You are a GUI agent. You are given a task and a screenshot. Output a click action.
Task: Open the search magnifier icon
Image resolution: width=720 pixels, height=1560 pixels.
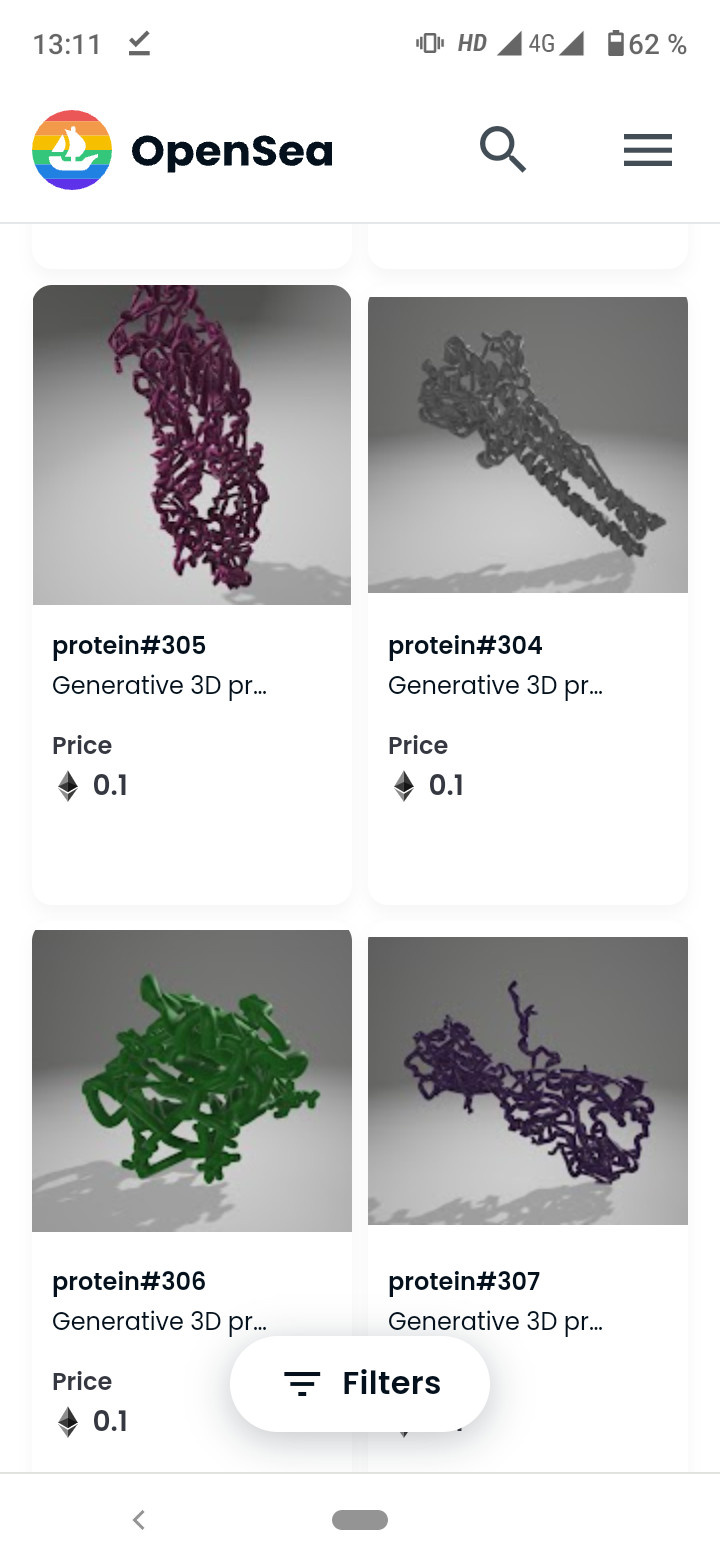point(503,148)
